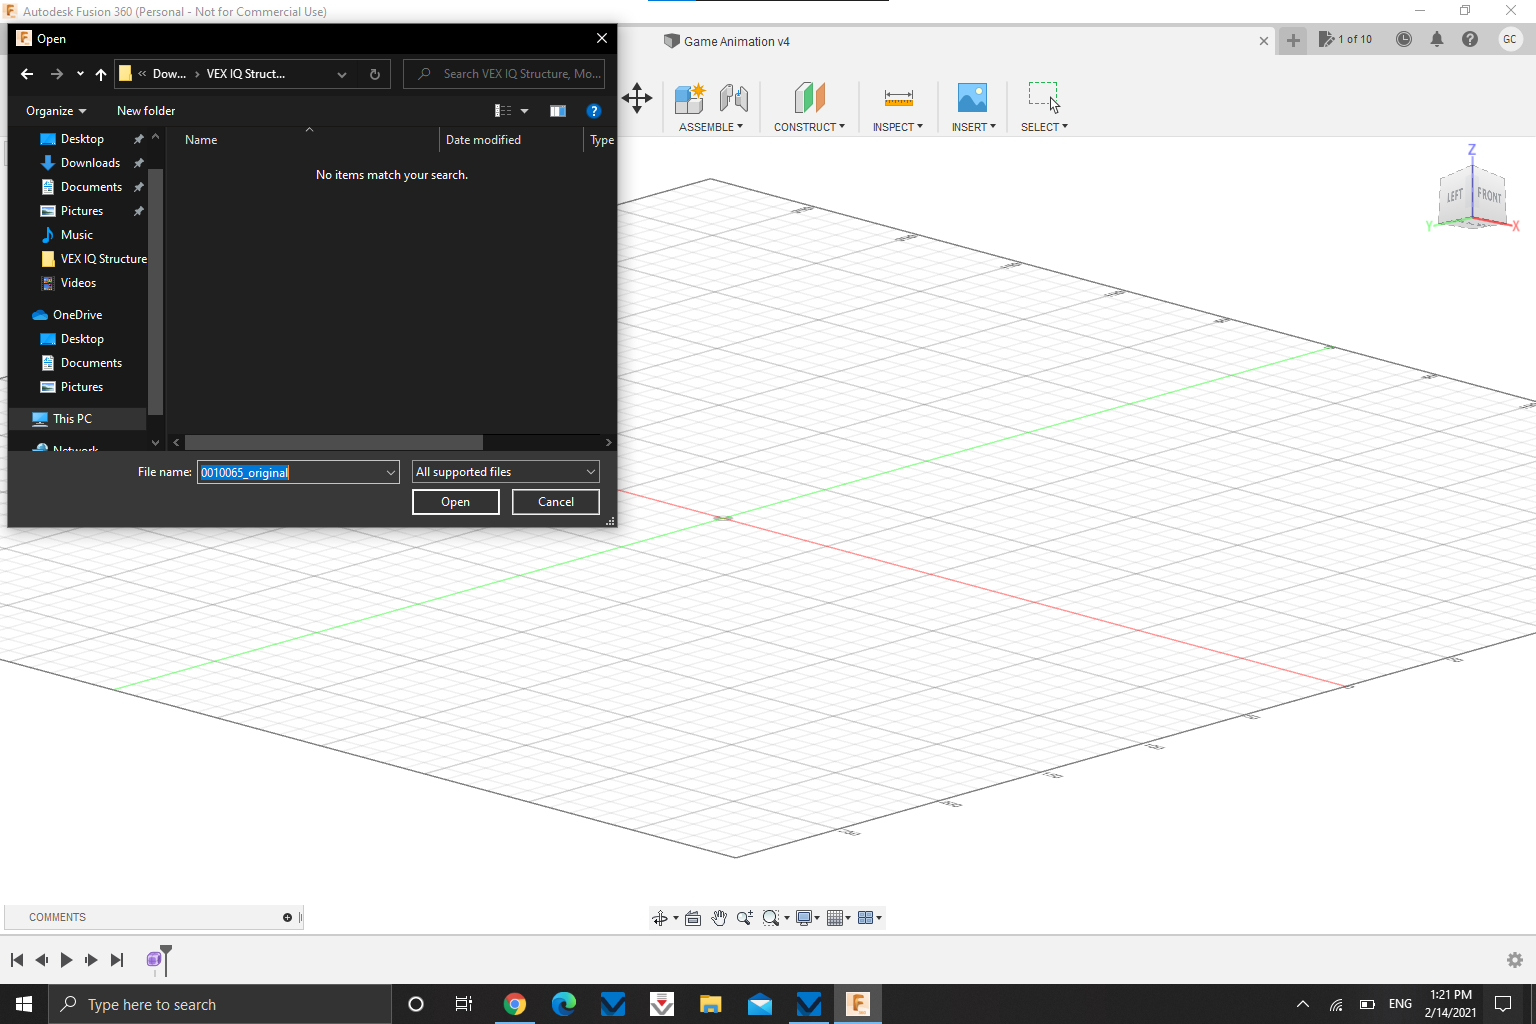Image resolution: width=1536 pixels, height=1024 pixels.
Task: Select the New Component icon under Assemble
Action: tap(689, 98)
